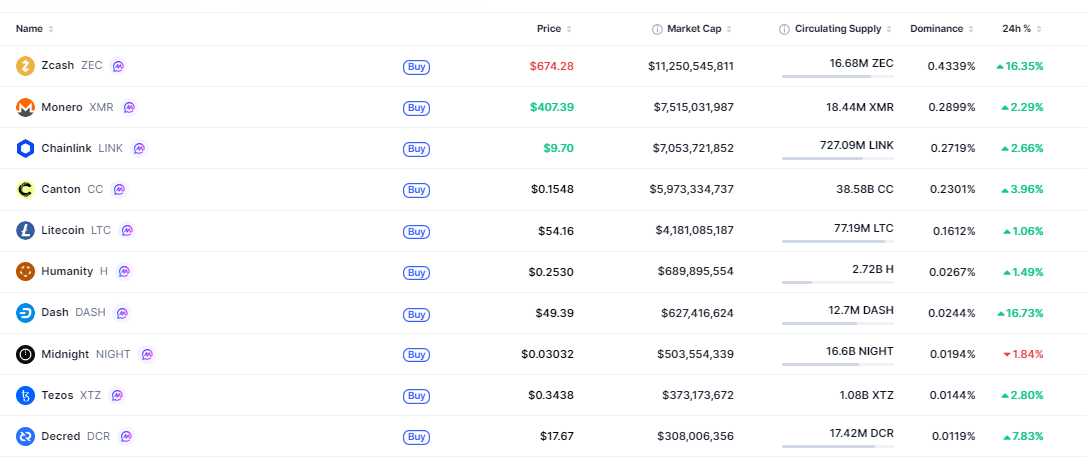
Task: Open the purple chat icon beside XMR
Action: pos(129,107)
